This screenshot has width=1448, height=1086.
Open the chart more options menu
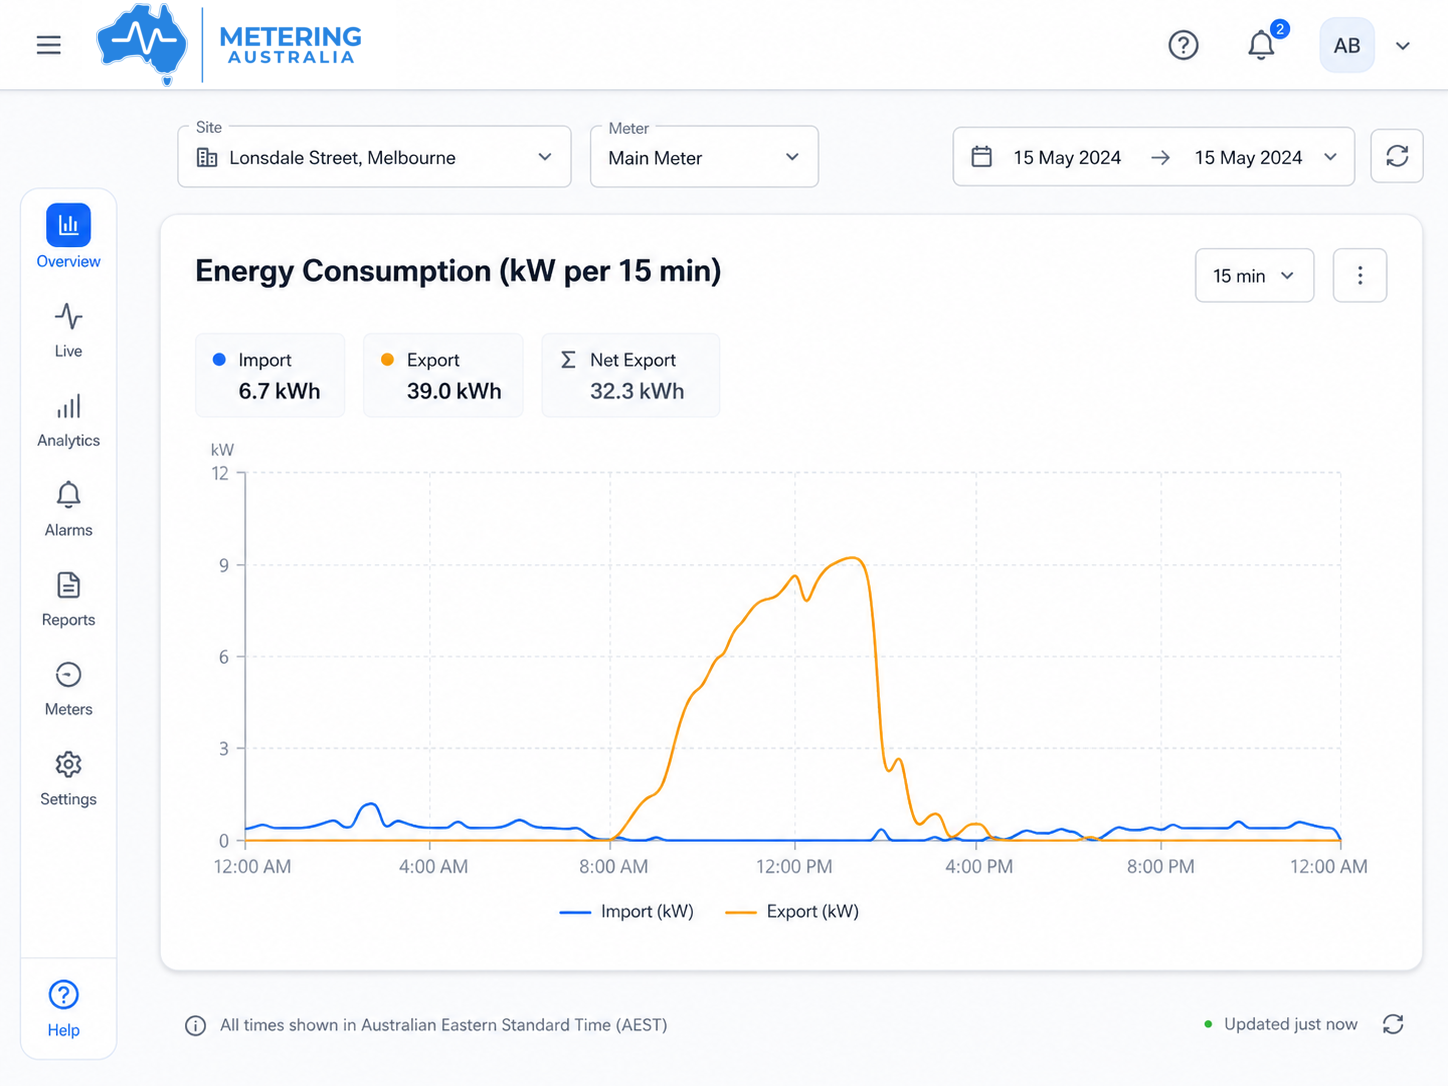click(x=1360, y=275)
